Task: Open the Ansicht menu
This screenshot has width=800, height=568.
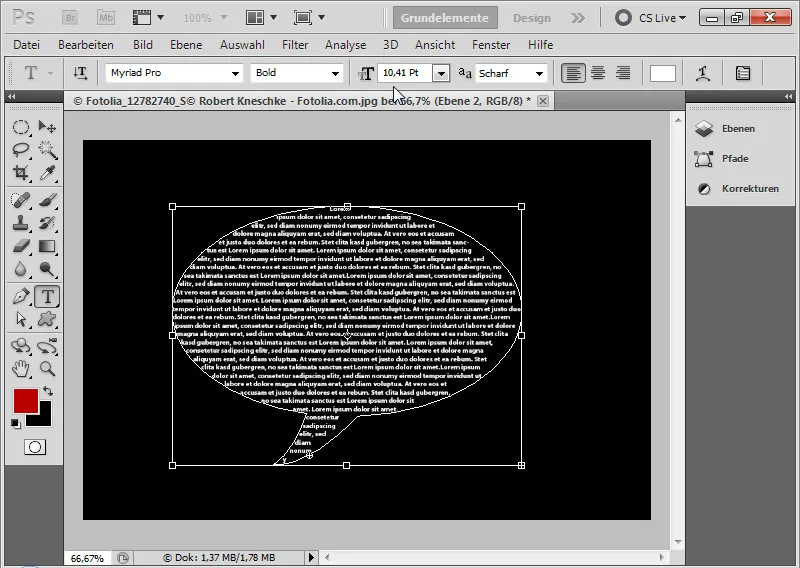Action: click(435, 45)
